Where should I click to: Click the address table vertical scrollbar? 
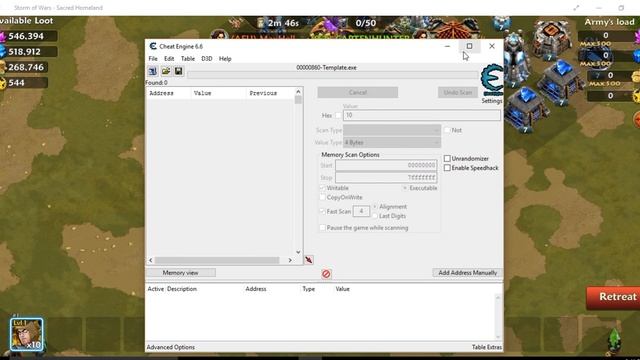498,317
